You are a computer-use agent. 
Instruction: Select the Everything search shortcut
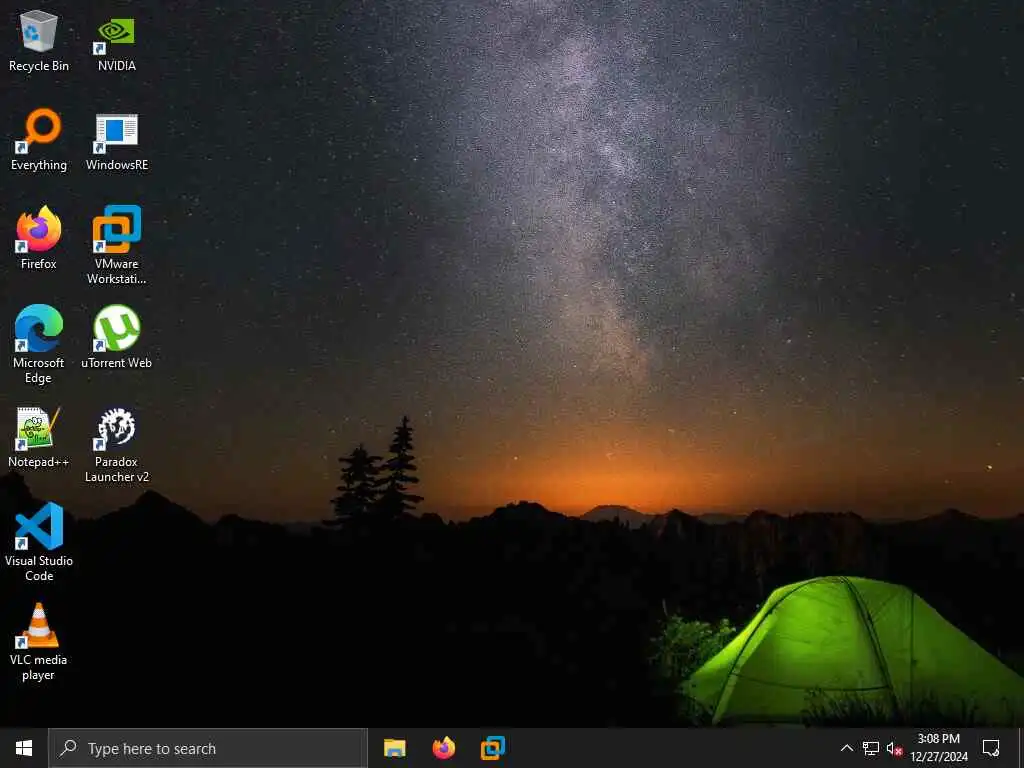click(x=39, y=140)
